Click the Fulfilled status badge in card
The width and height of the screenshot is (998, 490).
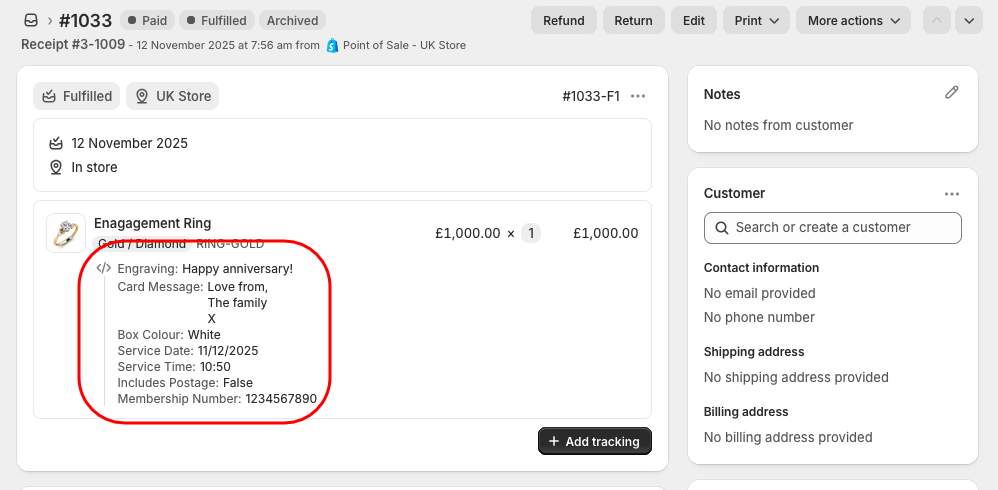tap(77, 96)
